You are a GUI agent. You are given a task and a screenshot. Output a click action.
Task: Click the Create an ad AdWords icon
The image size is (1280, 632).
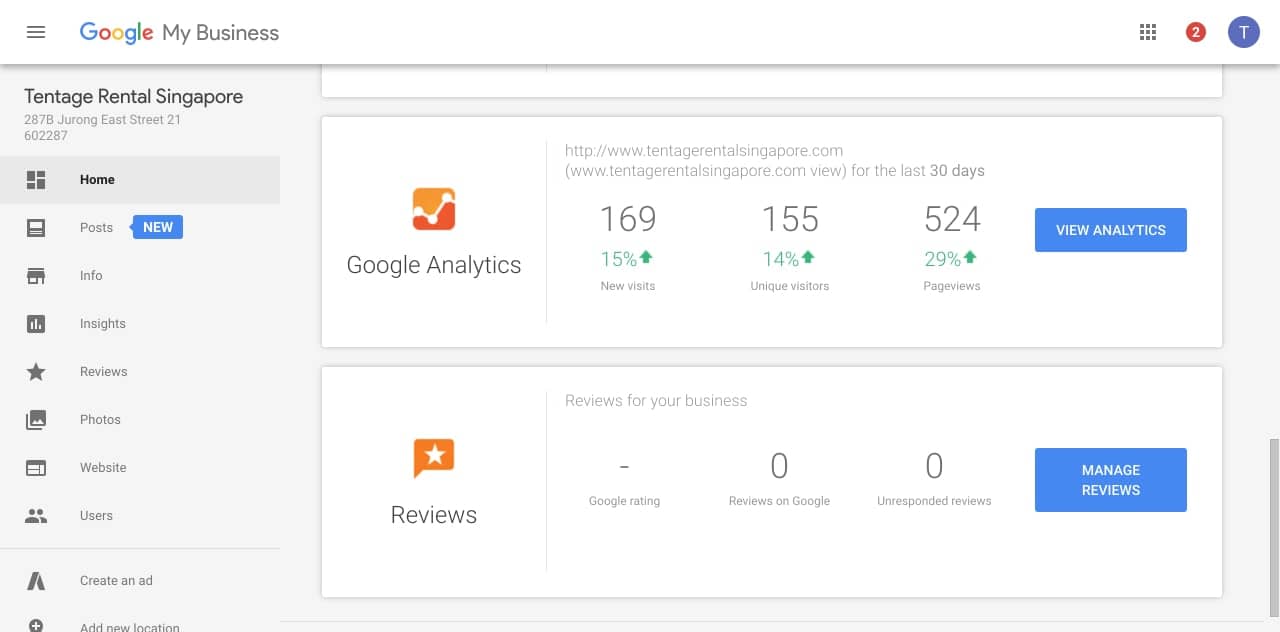pyautogui.click(x=36, y=580)
